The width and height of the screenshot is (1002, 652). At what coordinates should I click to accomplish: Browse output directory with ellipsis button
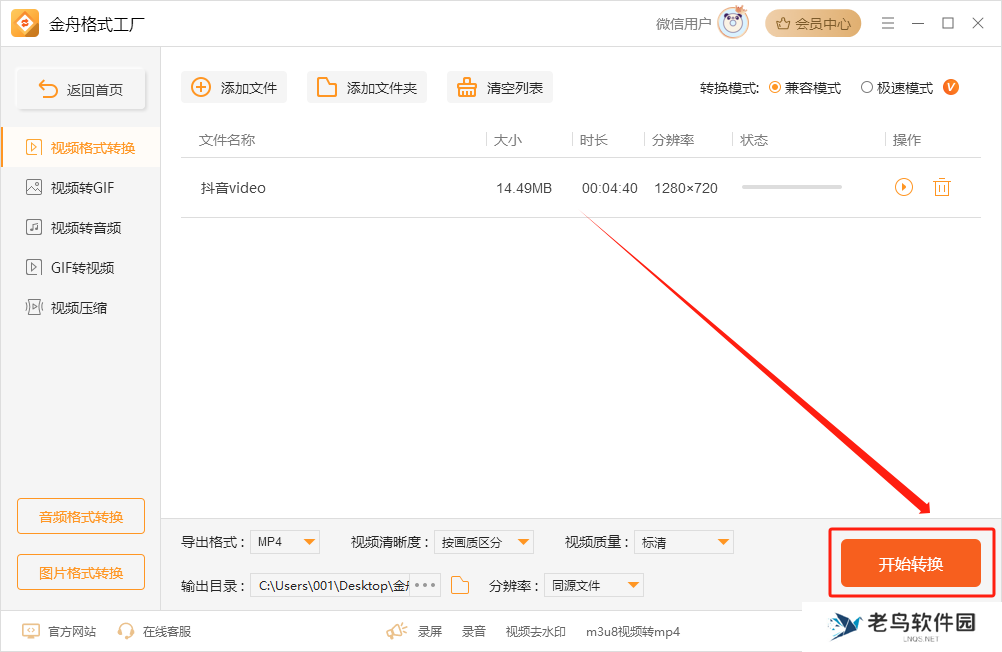pos(425,586)
